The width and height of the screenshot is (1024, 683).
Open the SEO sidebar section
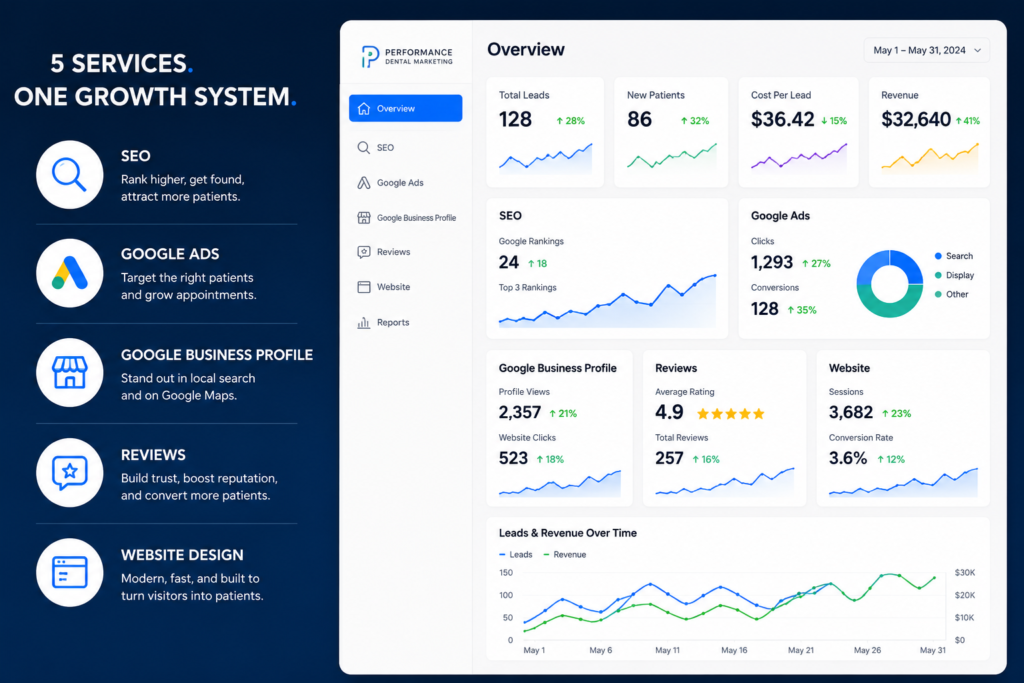[406, 148]
